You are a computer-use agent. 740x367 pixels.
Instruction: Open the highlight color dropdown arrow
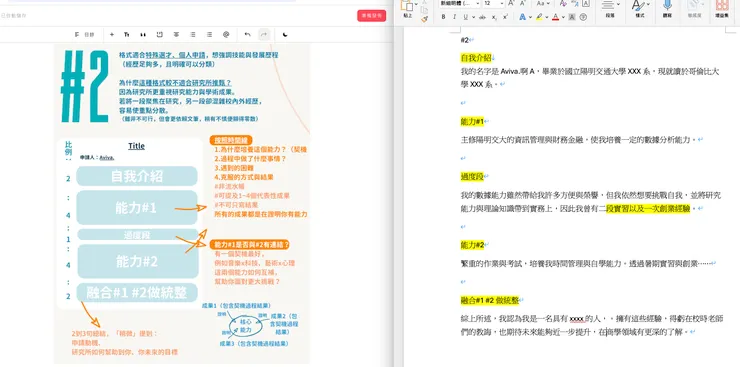coord(547,17)
